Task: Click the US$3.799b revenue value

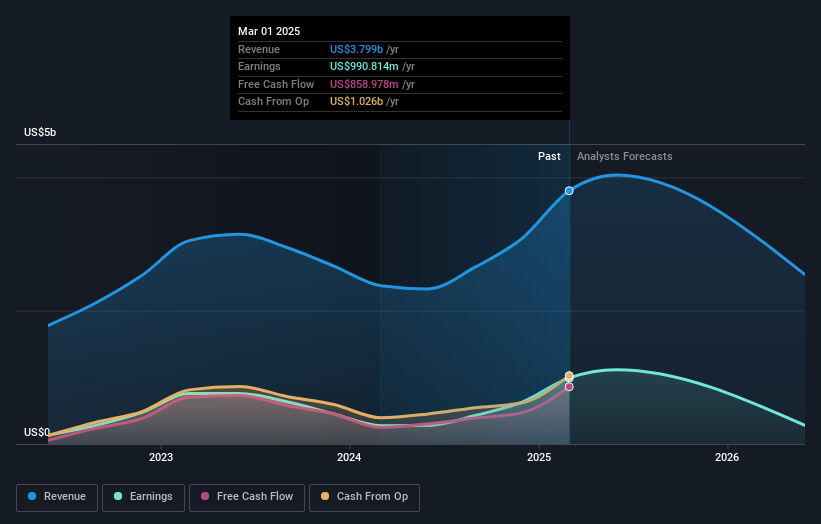Action: 357,49
